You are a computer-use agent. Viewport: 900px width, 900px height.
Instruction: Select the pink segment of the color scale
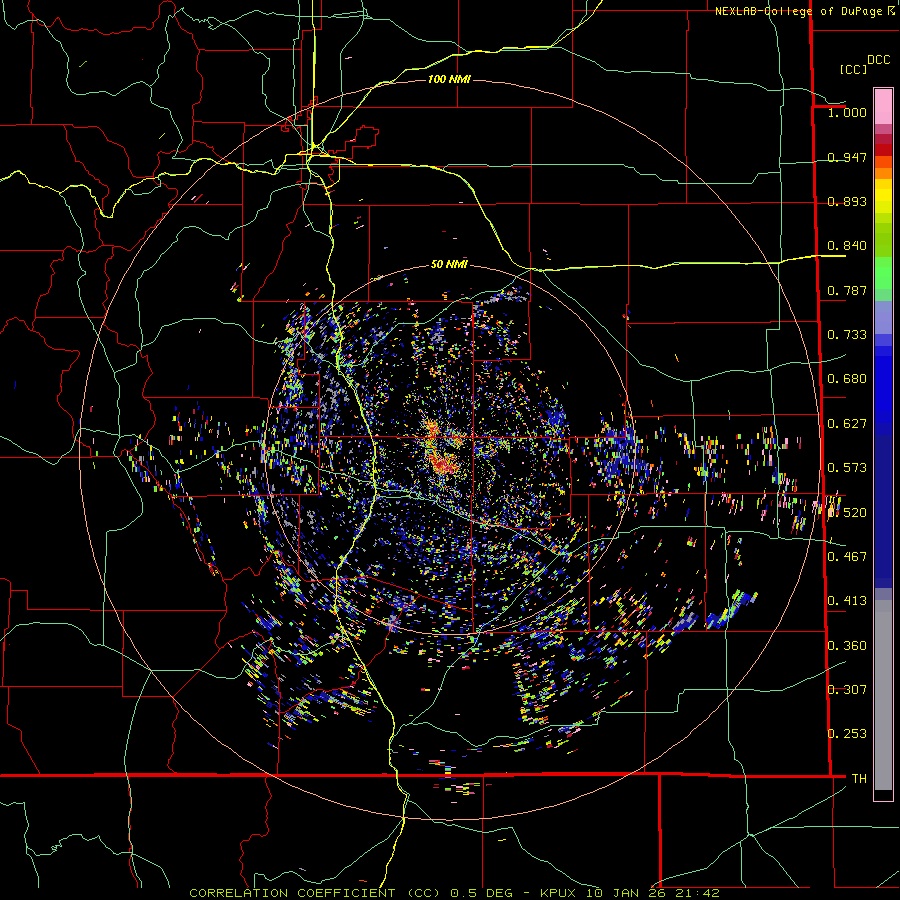click(x=883, y=107)
